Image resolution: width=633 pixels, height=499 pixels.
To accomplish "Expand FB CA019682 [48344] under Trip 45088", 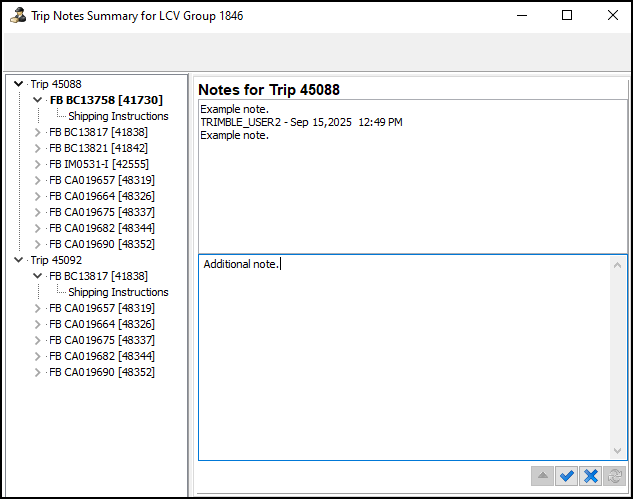I will click(x=37, y=228).
